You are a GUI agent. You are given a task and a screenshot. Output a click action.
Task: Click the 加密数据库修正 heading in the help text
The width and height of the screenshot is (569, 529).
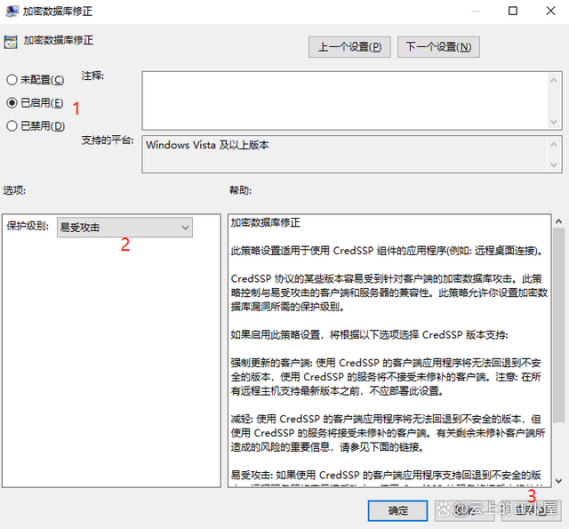pos(266,222)
